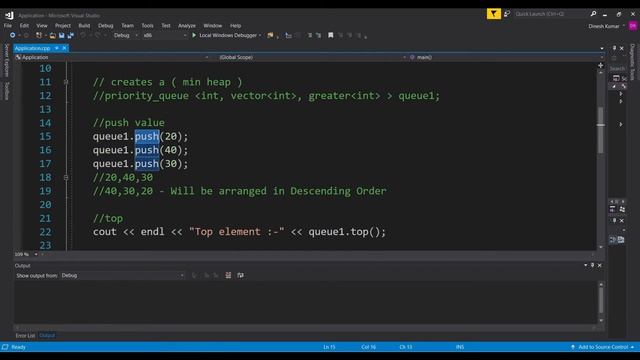Click the split editor plus icon above scrollbar
This screenshot has height=360, width=640.
600,65
